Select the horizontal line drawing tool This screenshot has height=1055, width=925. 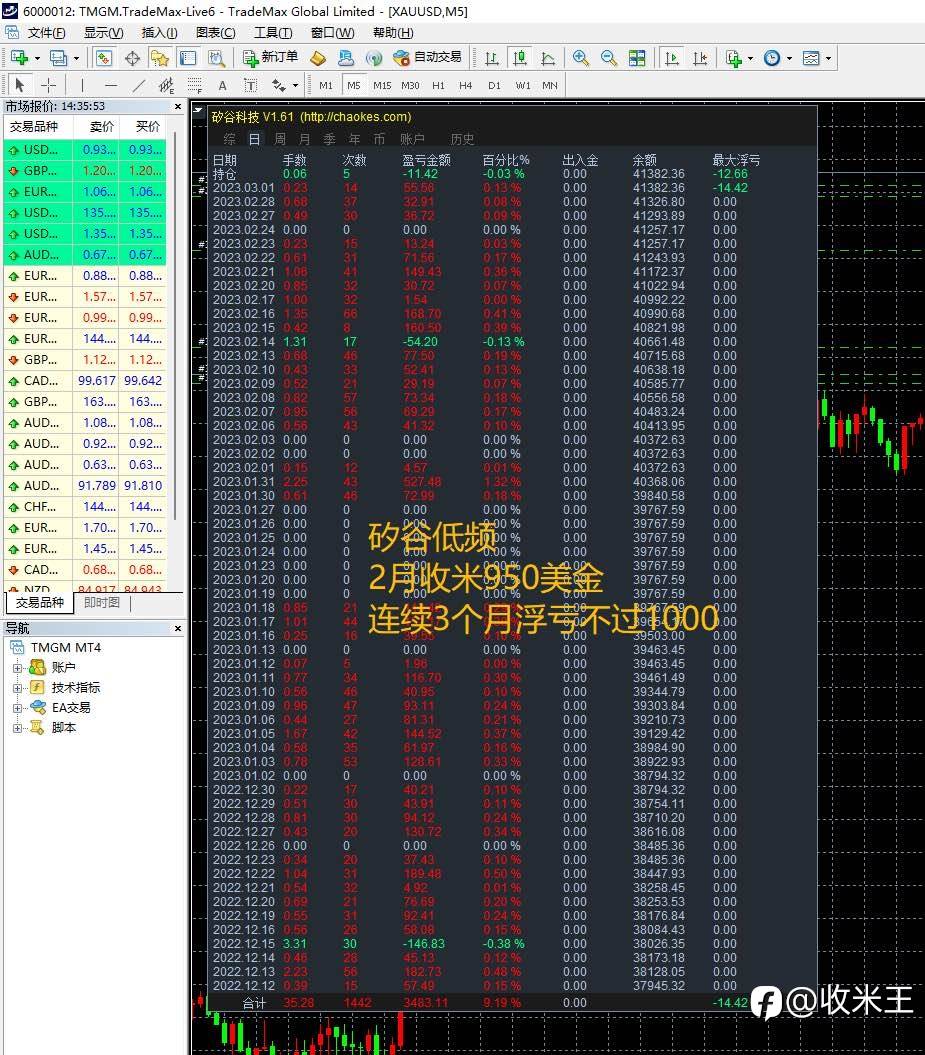tap(111, 85)
